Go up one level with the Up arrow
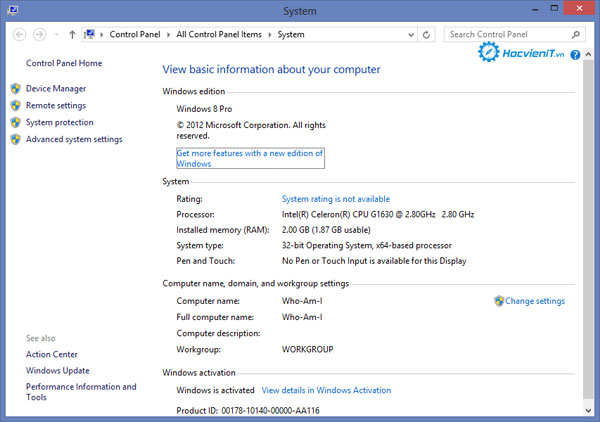 [x=72, y=35]
